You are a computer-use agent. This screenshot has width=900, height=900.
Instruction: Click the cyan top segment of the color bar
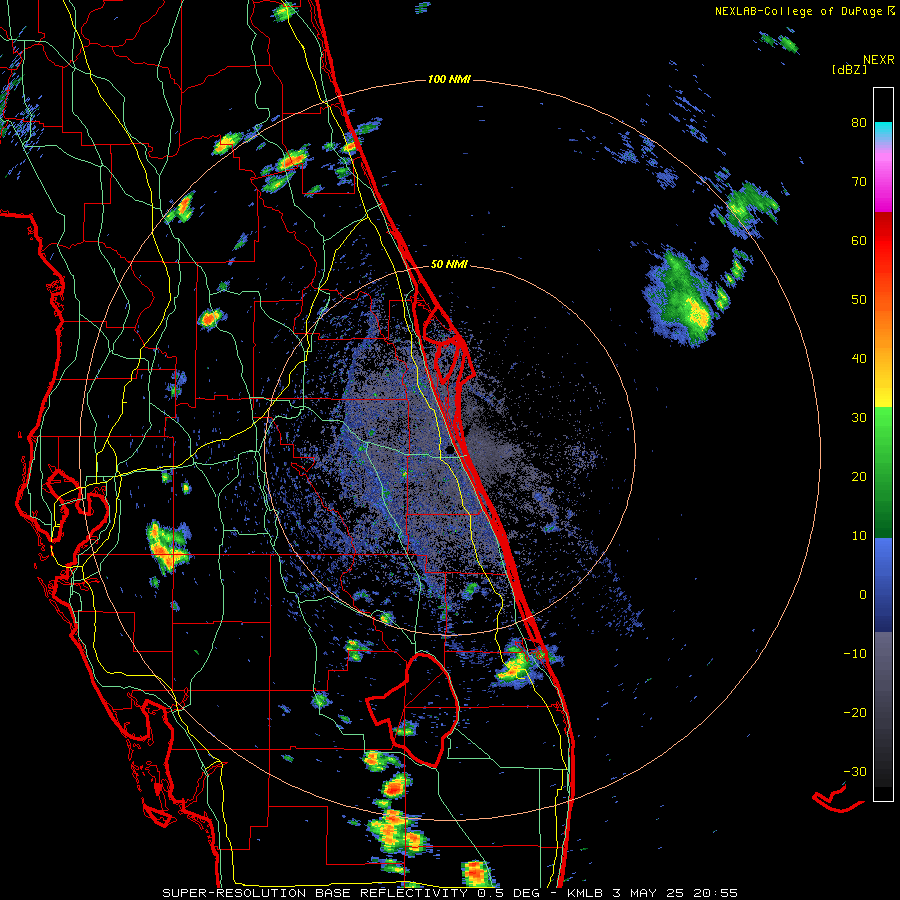point(883,129)
